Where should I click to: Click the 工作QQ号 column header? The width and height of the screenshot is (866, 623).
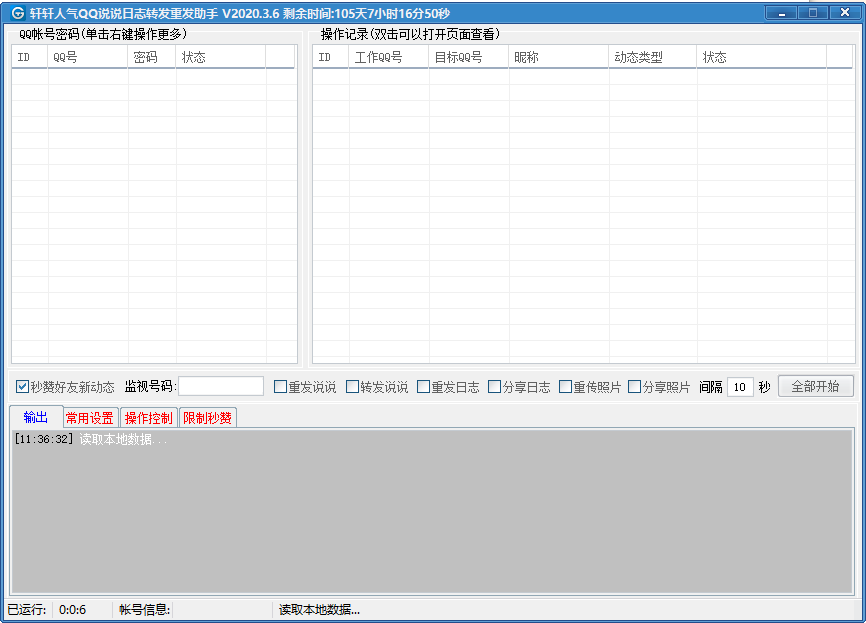(389, 57)
